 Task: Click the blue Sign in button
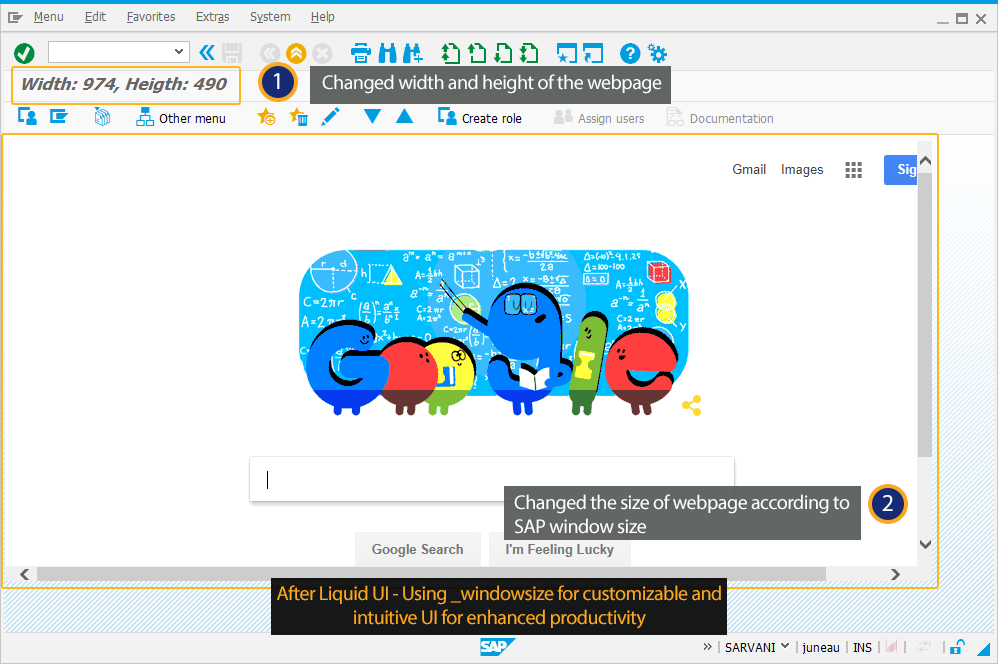click(x=901, y=169)
